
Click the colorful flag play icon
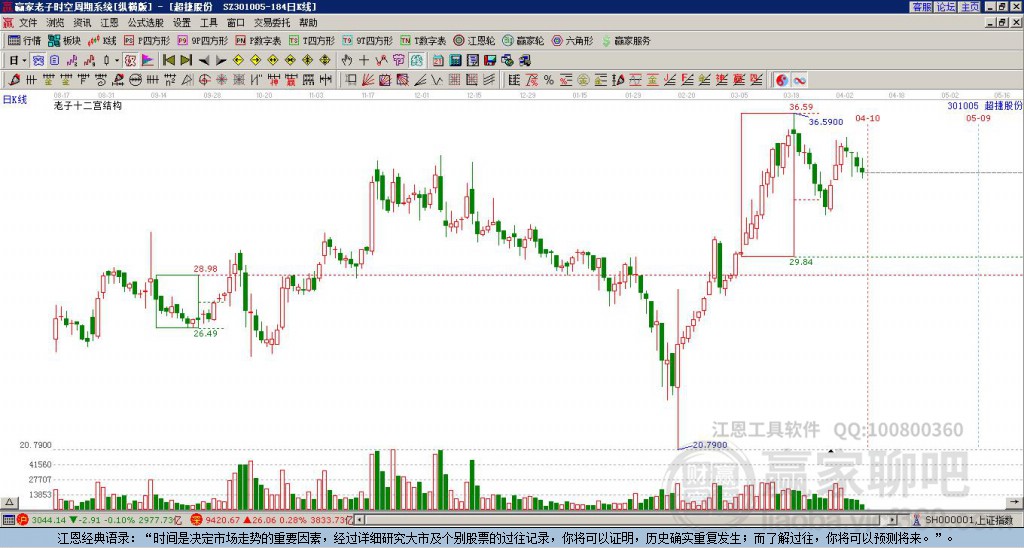(148, 61)
